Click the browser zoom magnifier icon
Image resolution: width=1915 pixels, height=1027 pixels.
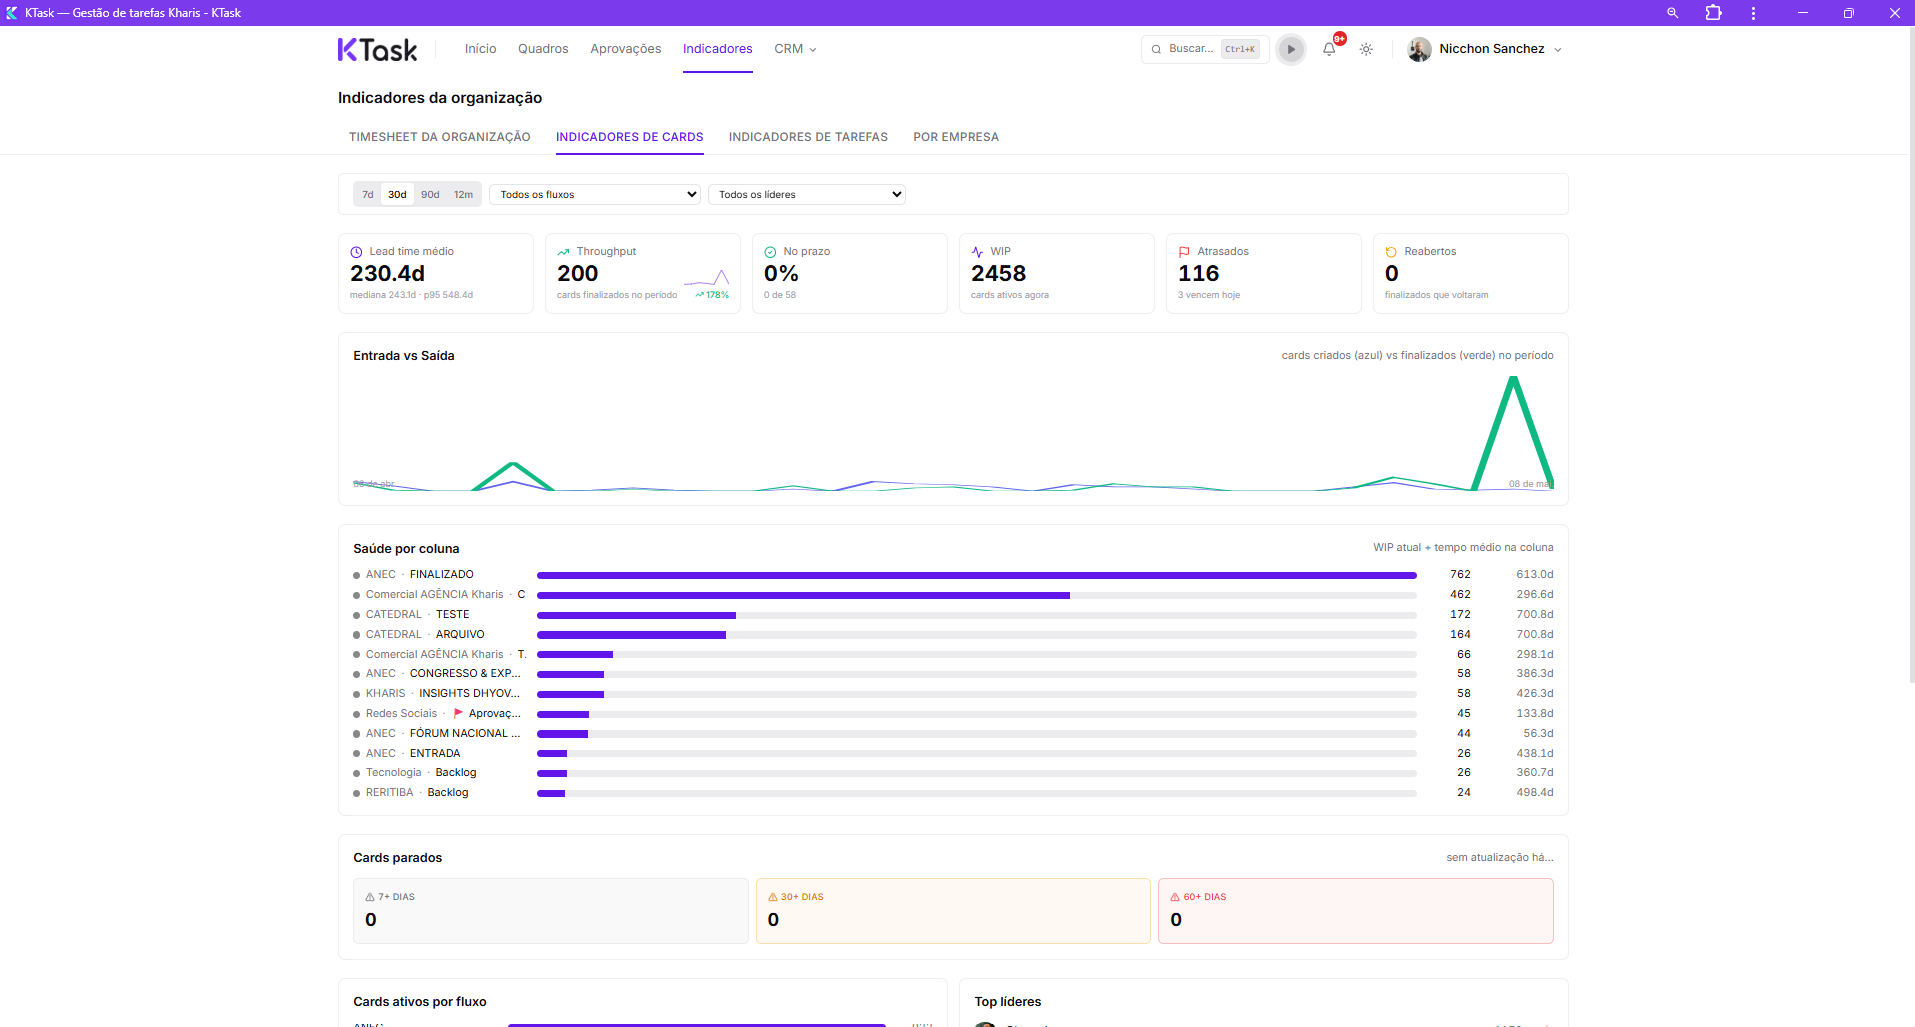(1672, 13)
